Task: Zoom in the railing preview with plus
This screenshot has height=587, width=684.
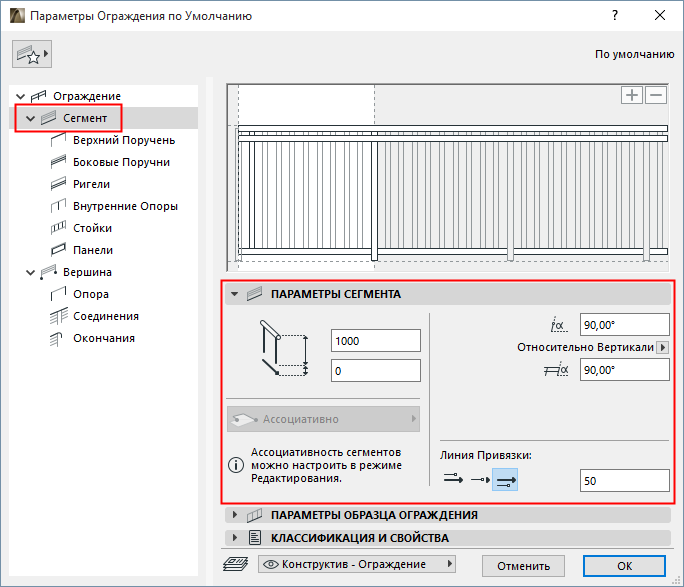Action: pyautogui.click(x=632, y=95)
